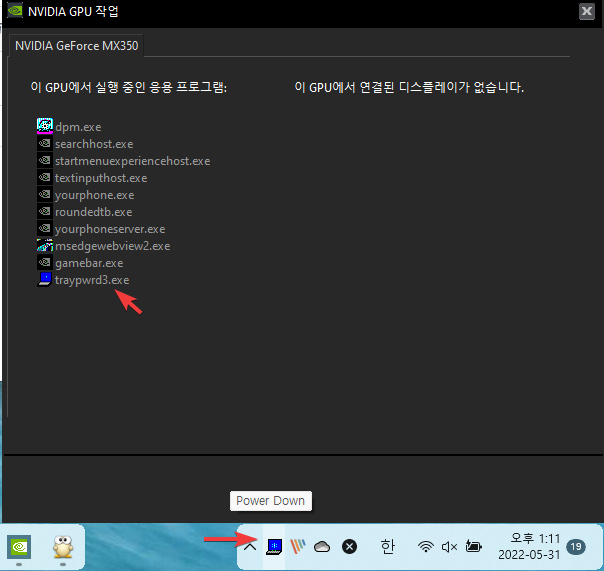Click the icon beside yourphoneserver.exe
Screen dimensions: 604x571
pyautogui.click(x=45, y=228)
